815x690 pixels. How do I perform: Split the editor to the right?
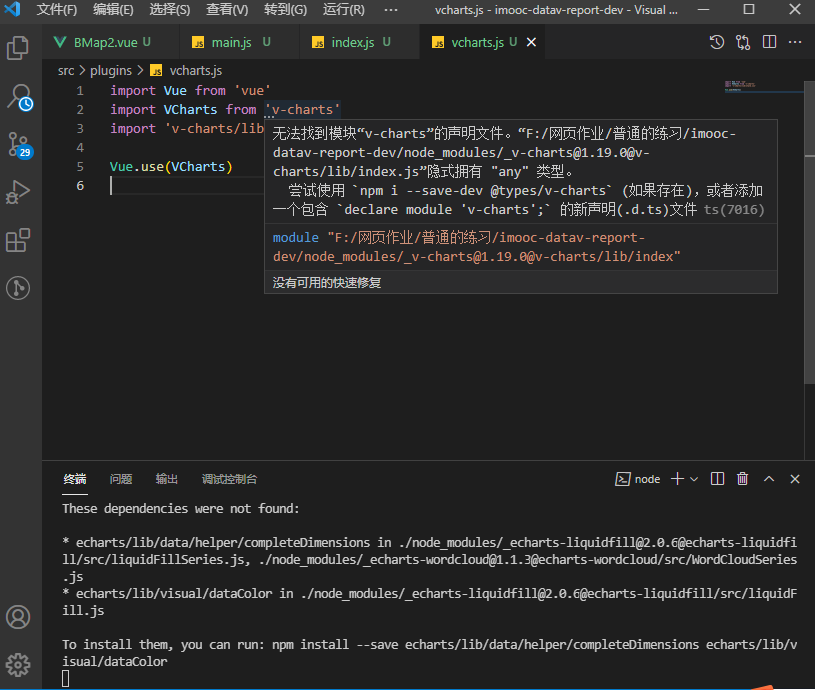tap(769, 43)
